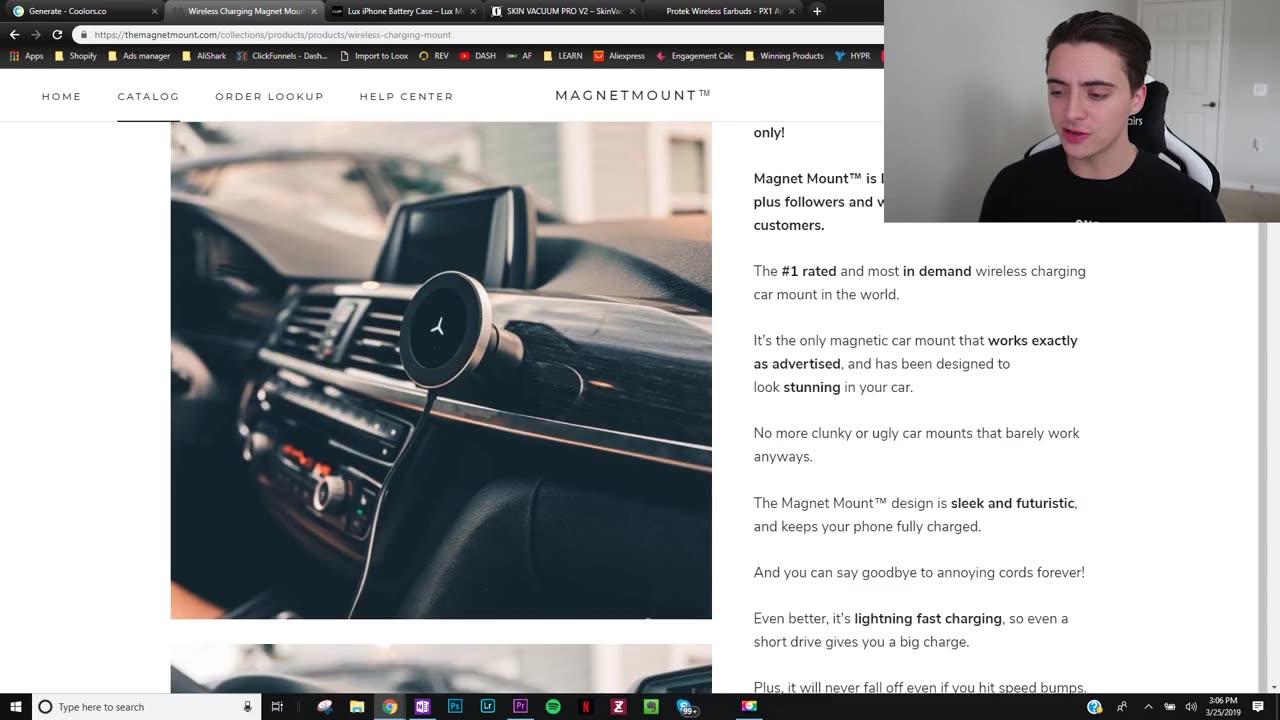The image size is (1280, 720).
Task: Open the Ads manager bookmark folder
Action: (x=139, y=56)
